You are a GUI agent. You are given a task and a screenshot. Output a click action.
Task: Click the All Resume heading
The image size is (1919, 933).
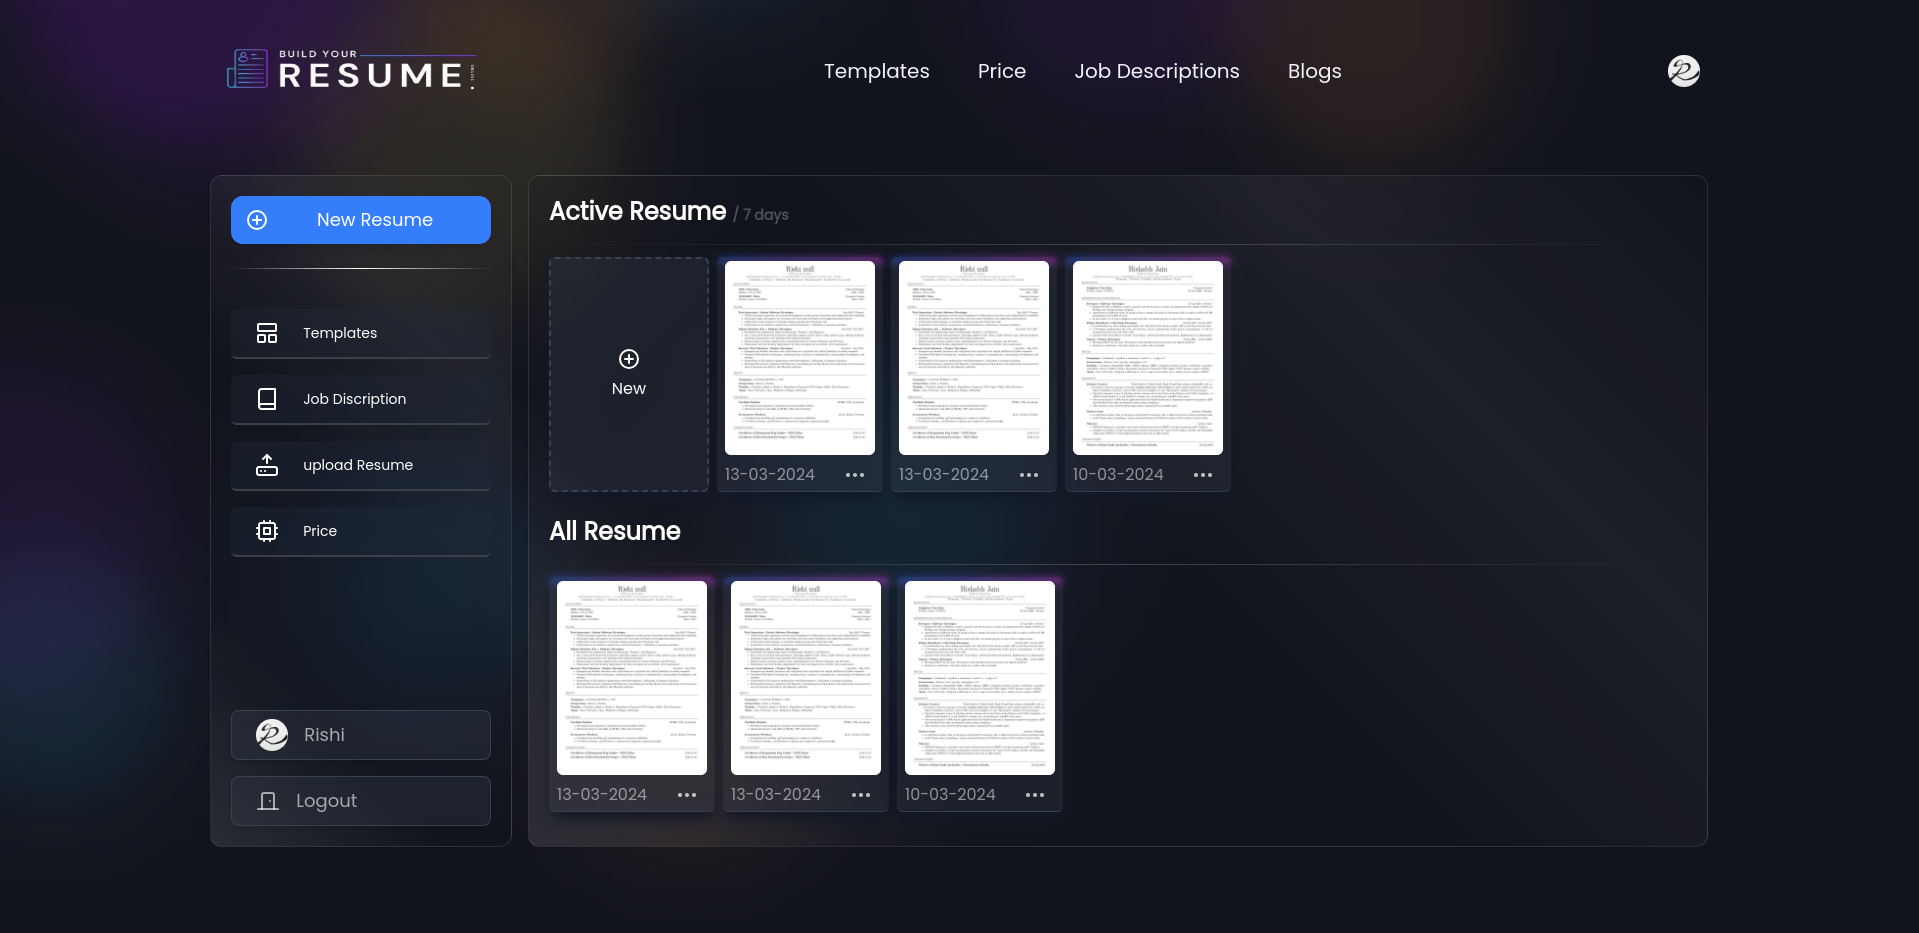615,531
